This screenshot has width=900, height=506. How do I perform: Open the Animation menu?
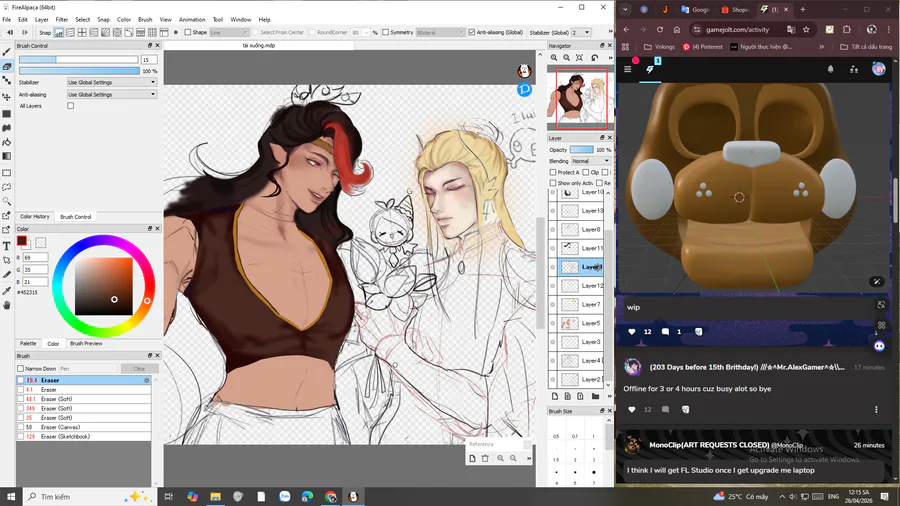(192, 20)
